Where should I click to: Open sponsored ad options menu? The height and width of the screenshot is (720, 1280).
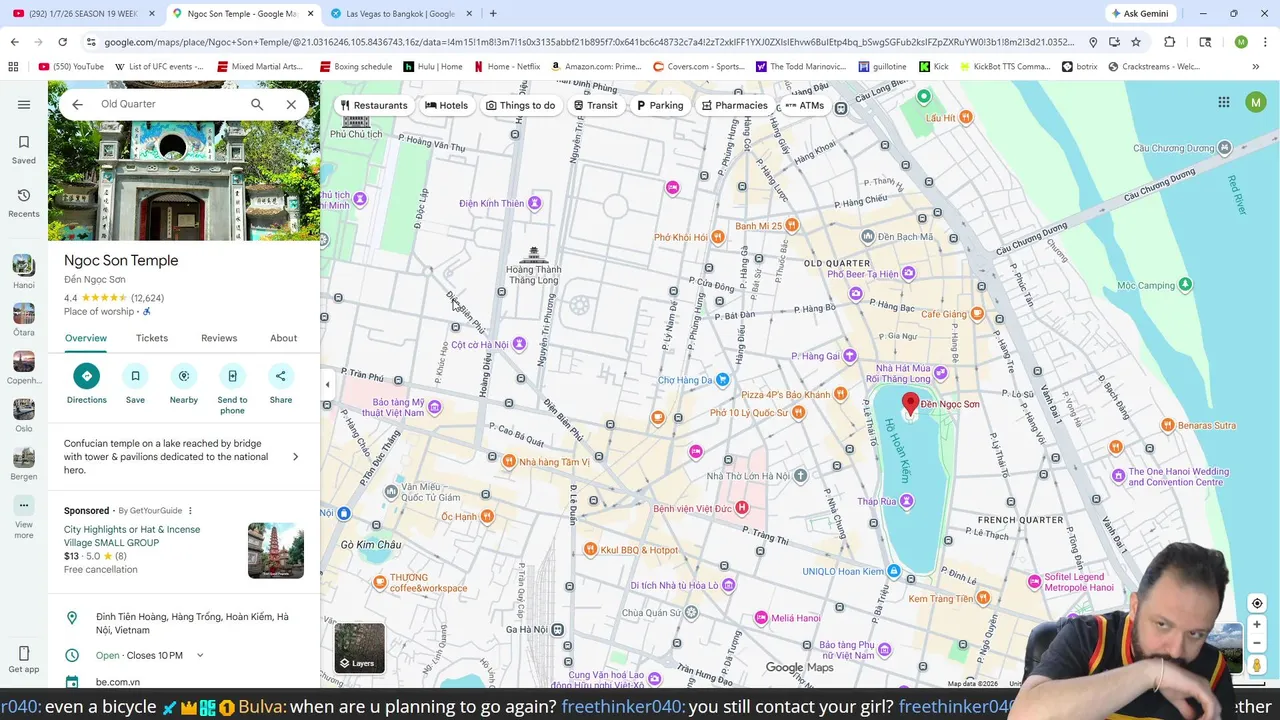pyautogui.click(x=190, y=511)
